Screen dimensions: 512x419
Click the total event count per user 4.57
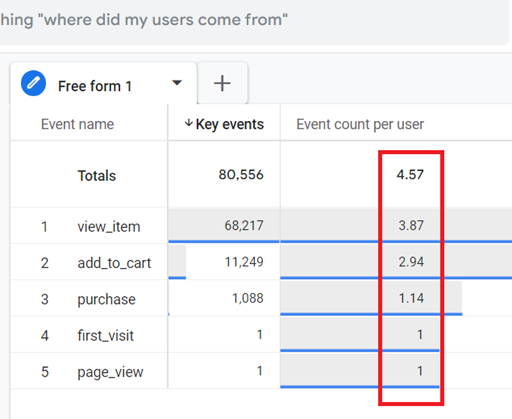pos(410,175)
